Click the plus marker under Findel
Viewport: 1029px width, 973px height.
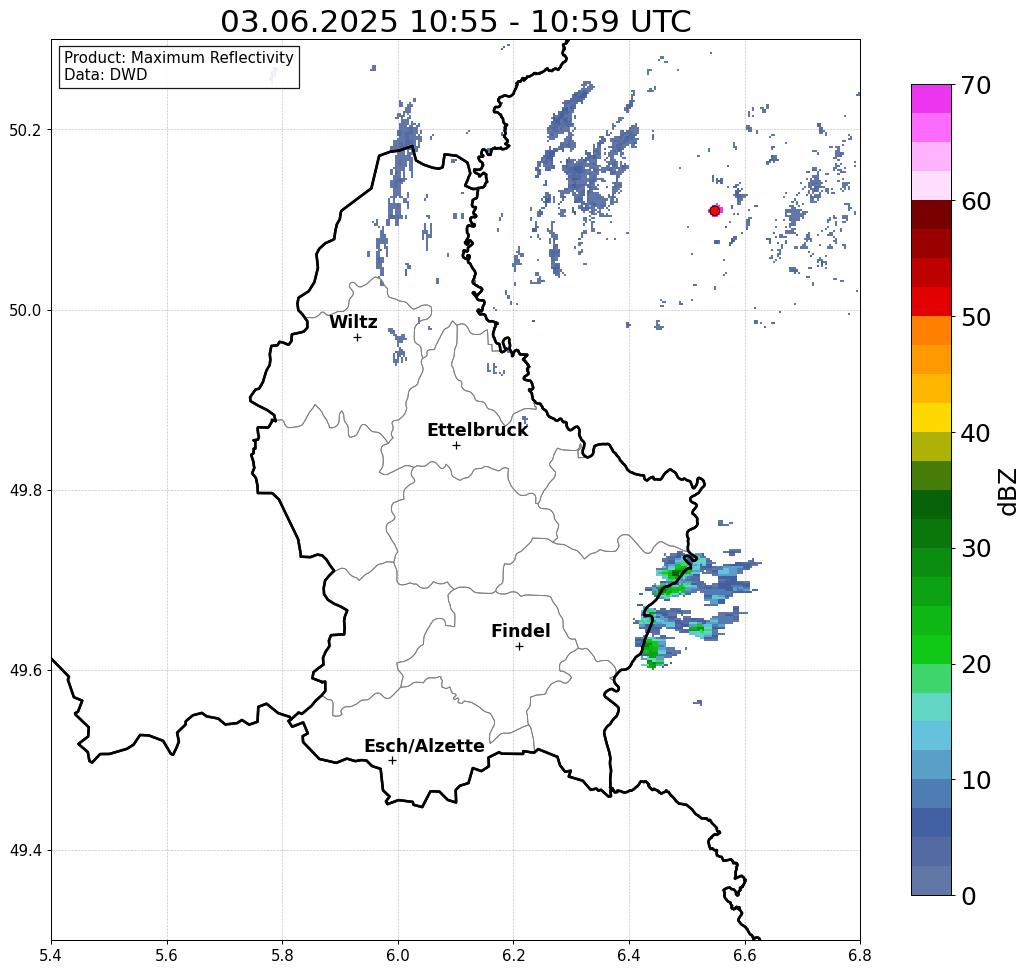tap(519, 646)
